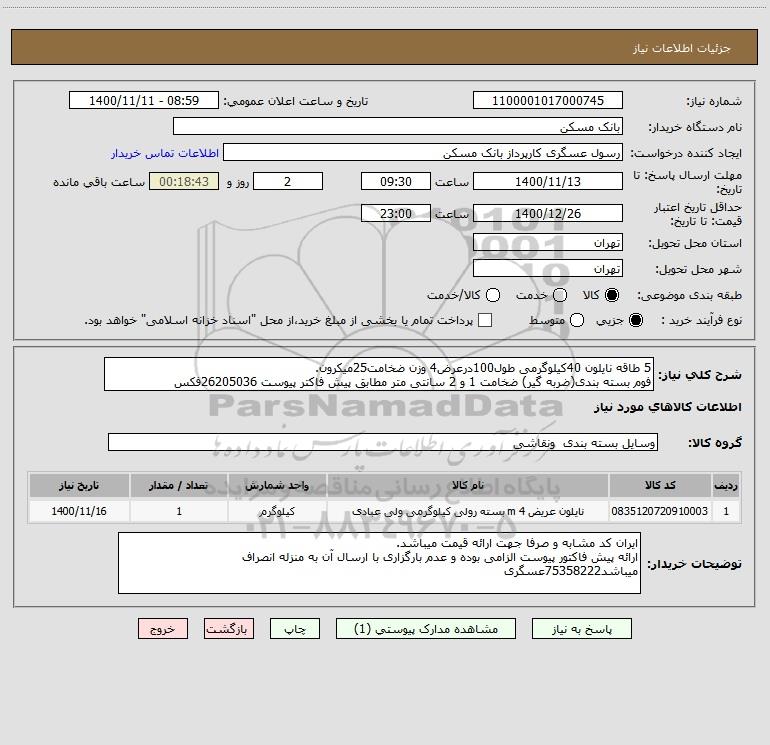Viewport: 770px width, 745px height.
Task: Click the deadline time field 09:30
Action: point(396,181)
